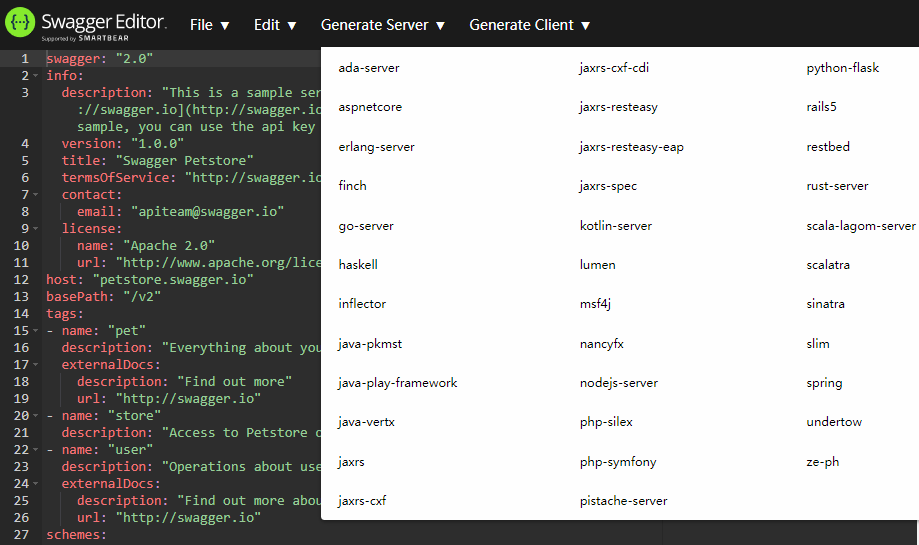Choose go-server generator
This screenshot has width=919, height=545.
tap(366, 226)
